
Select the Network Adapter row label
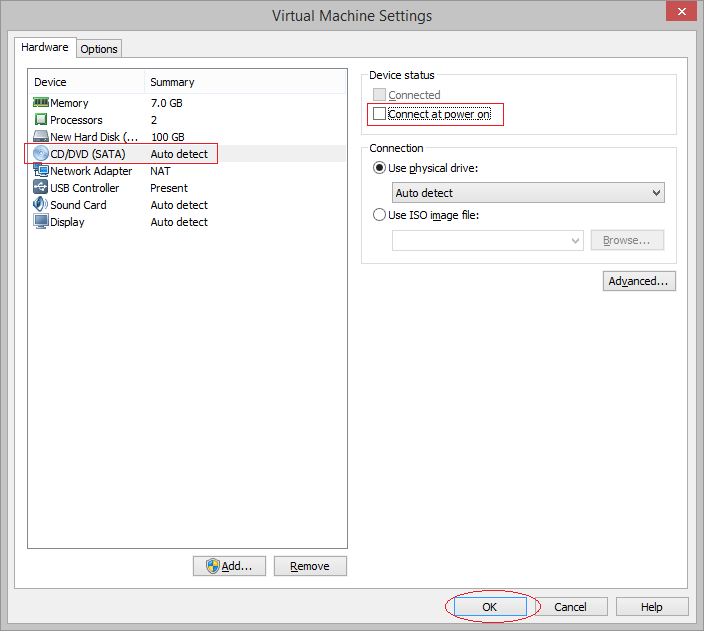click(91, 171)
